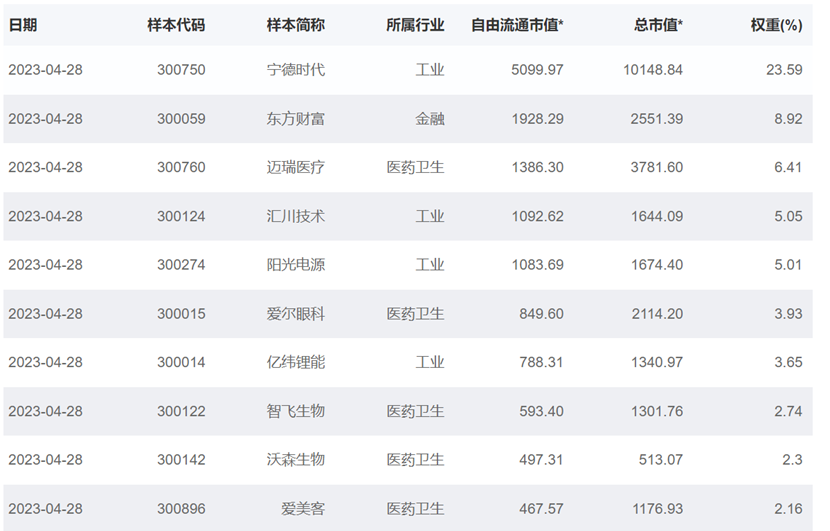Click free-float value 1092.62
830x531 pixels.
(x=537, y=217)
